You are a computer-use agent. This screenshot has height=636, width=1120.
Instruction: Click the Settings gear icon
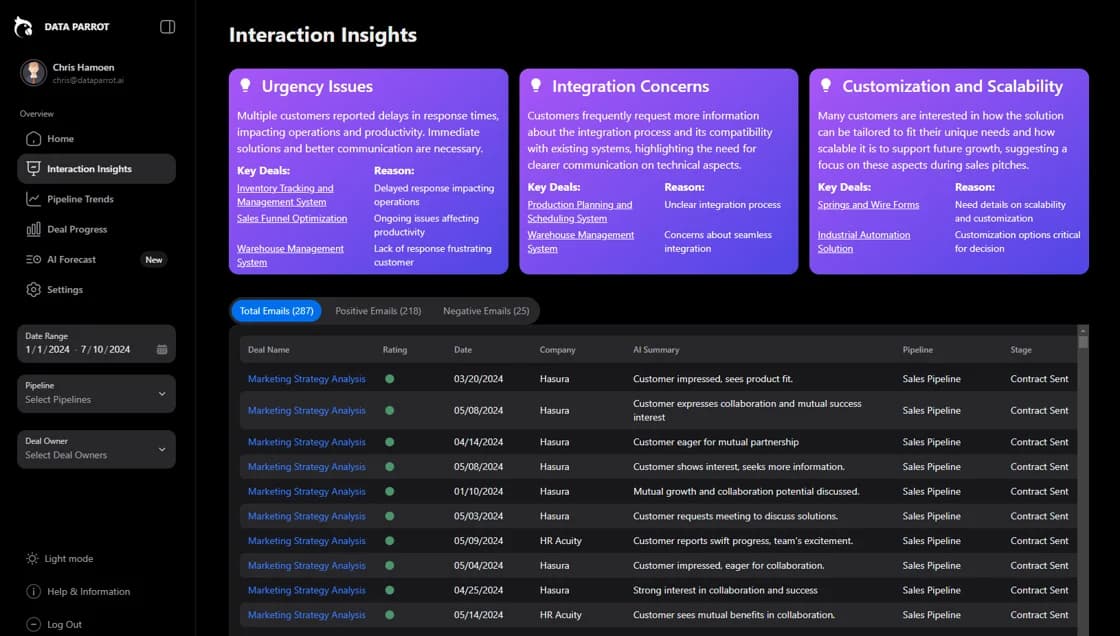click(35, 290)
